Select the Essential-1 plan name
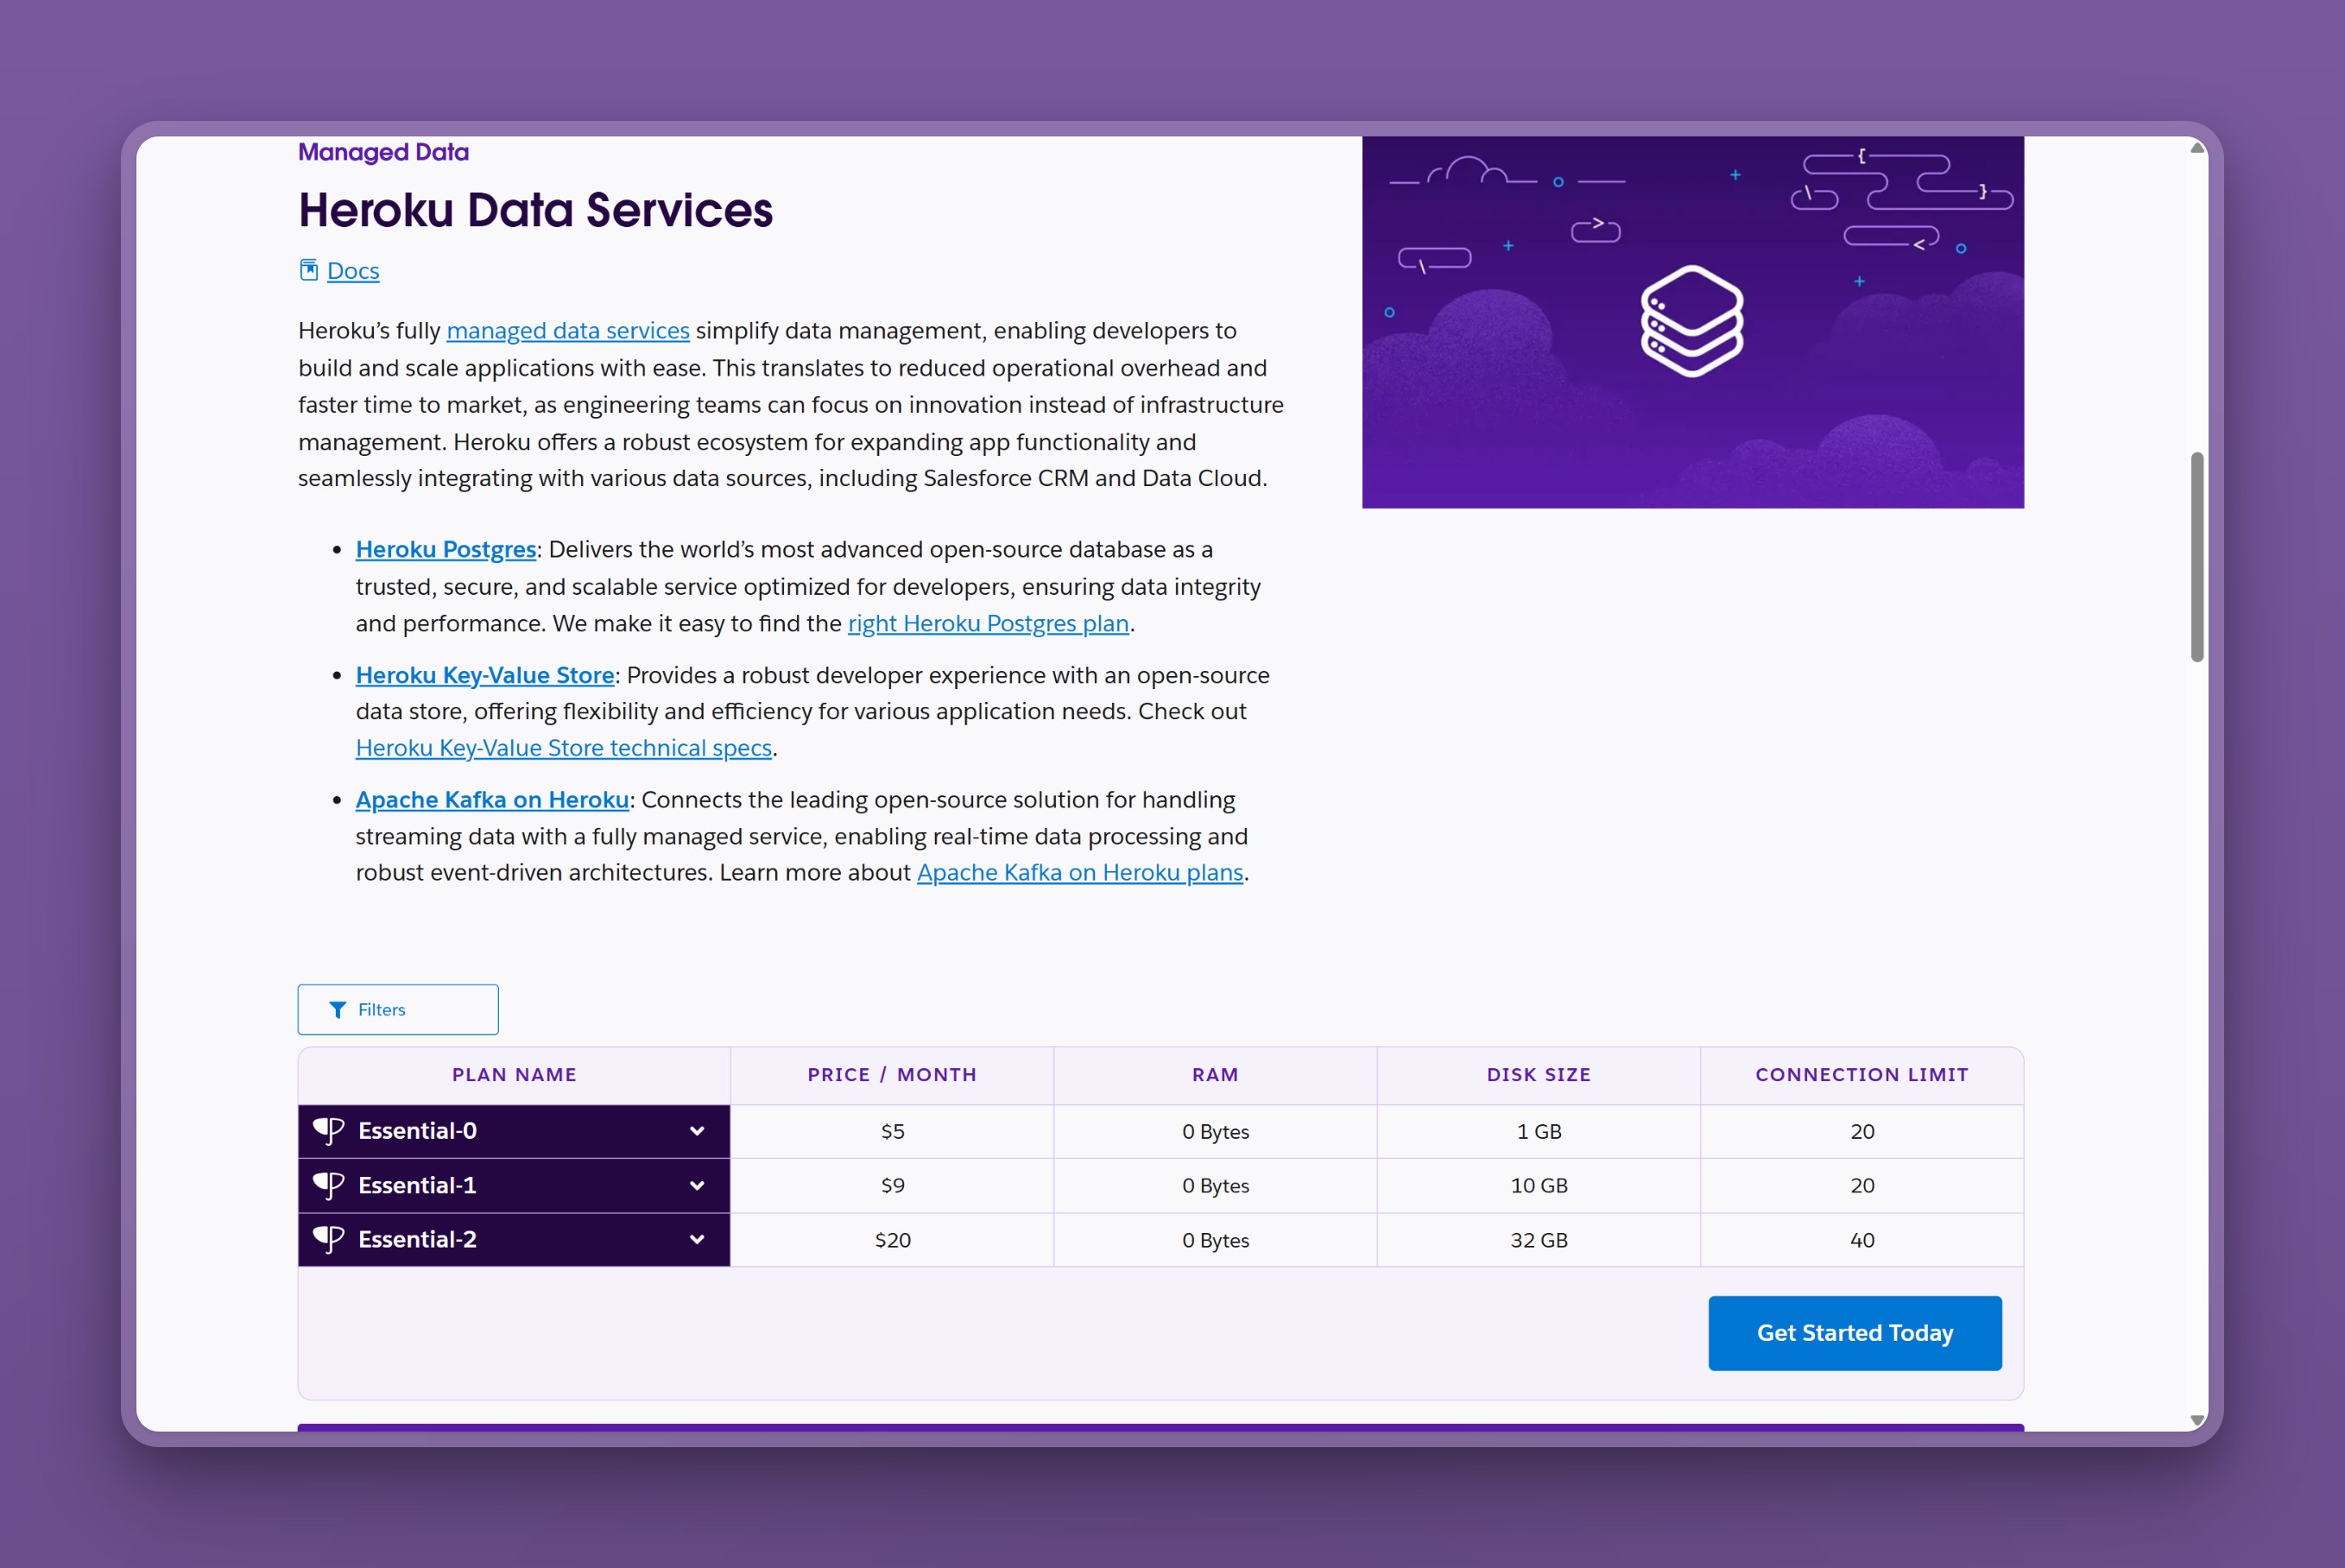 coord(417,1186)
